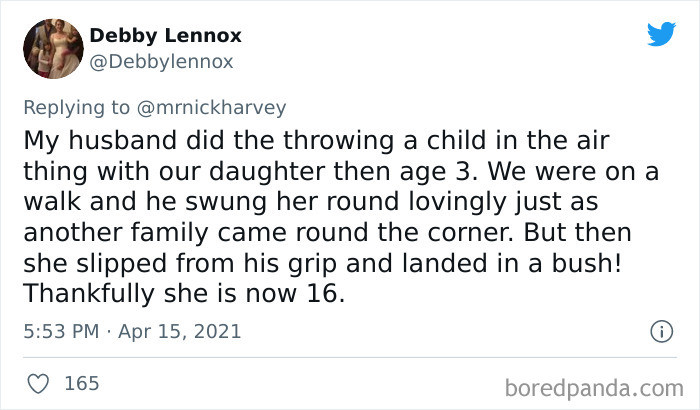Open the Apr 15, 2021 date link

coord(179,331)
